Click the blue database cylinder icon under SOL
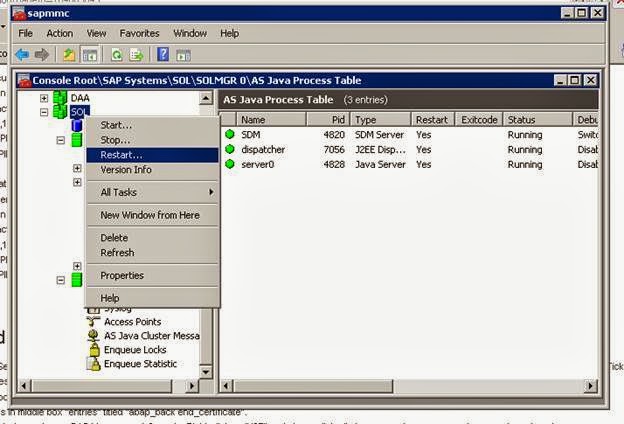 pyautogui.click(x=77, y=126)
